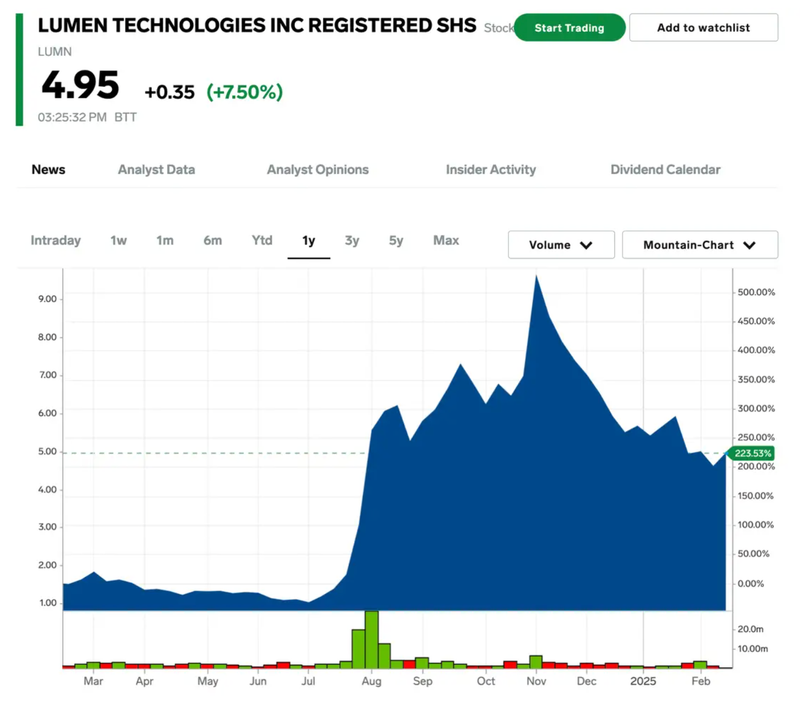
Task: Show the 5y price history
Action: coord(396,240)
